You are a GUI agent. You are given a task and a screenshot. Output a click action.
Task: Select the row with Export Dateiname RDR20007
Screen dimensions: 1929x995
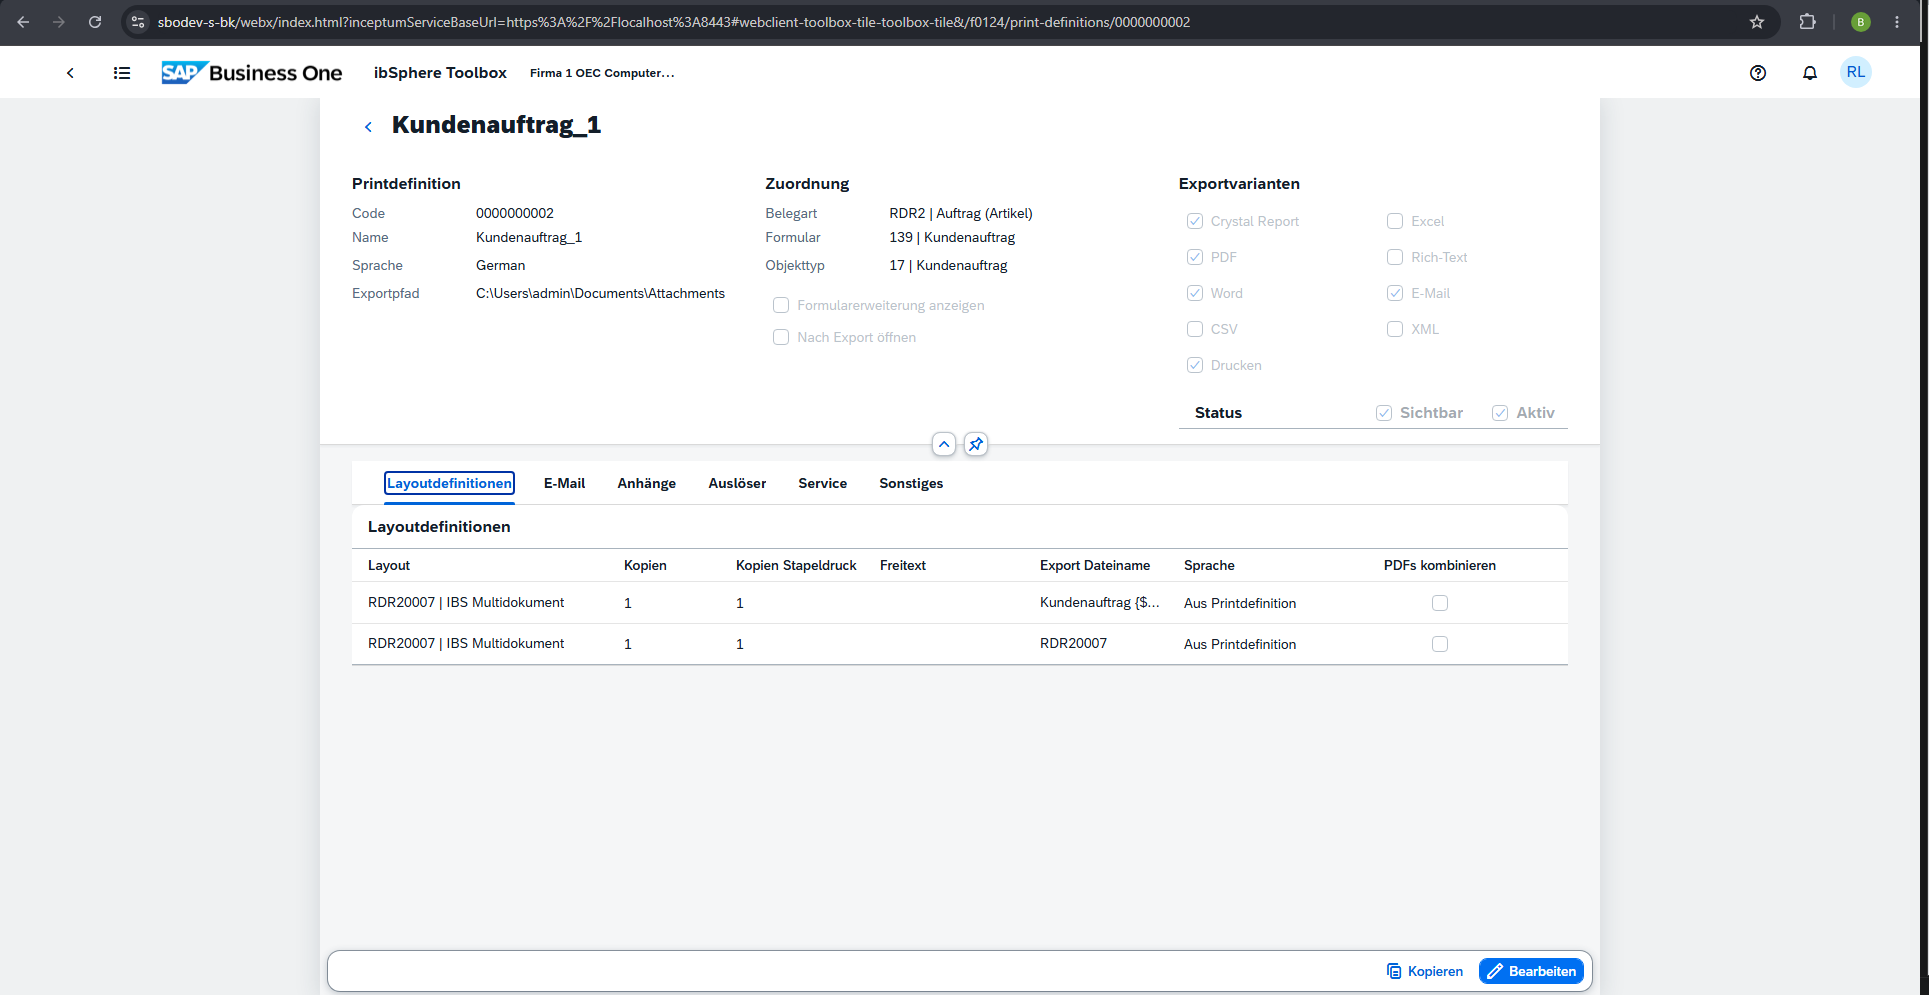(960, 644)
